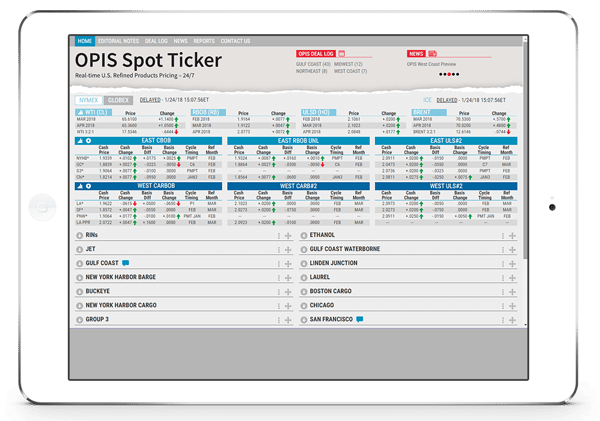Click the DELAYED link next to ICE
The width and height of the screenshot is (600, 421).
pos(447,100)
